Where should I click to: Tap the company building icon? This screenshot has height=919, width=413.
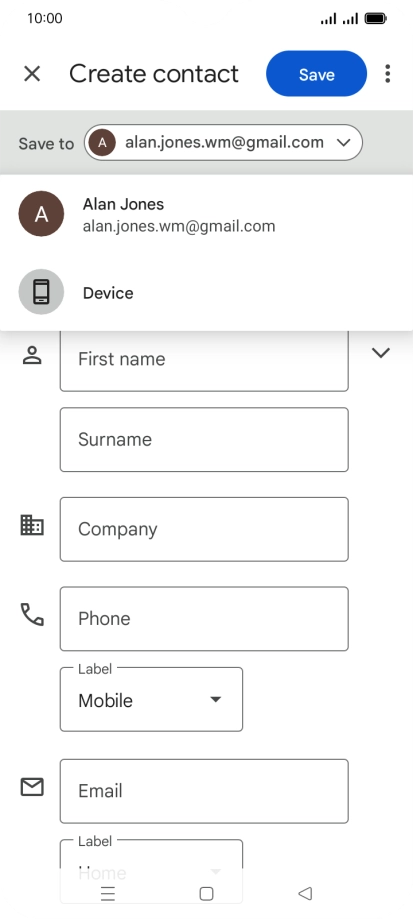tap(32, 525)
